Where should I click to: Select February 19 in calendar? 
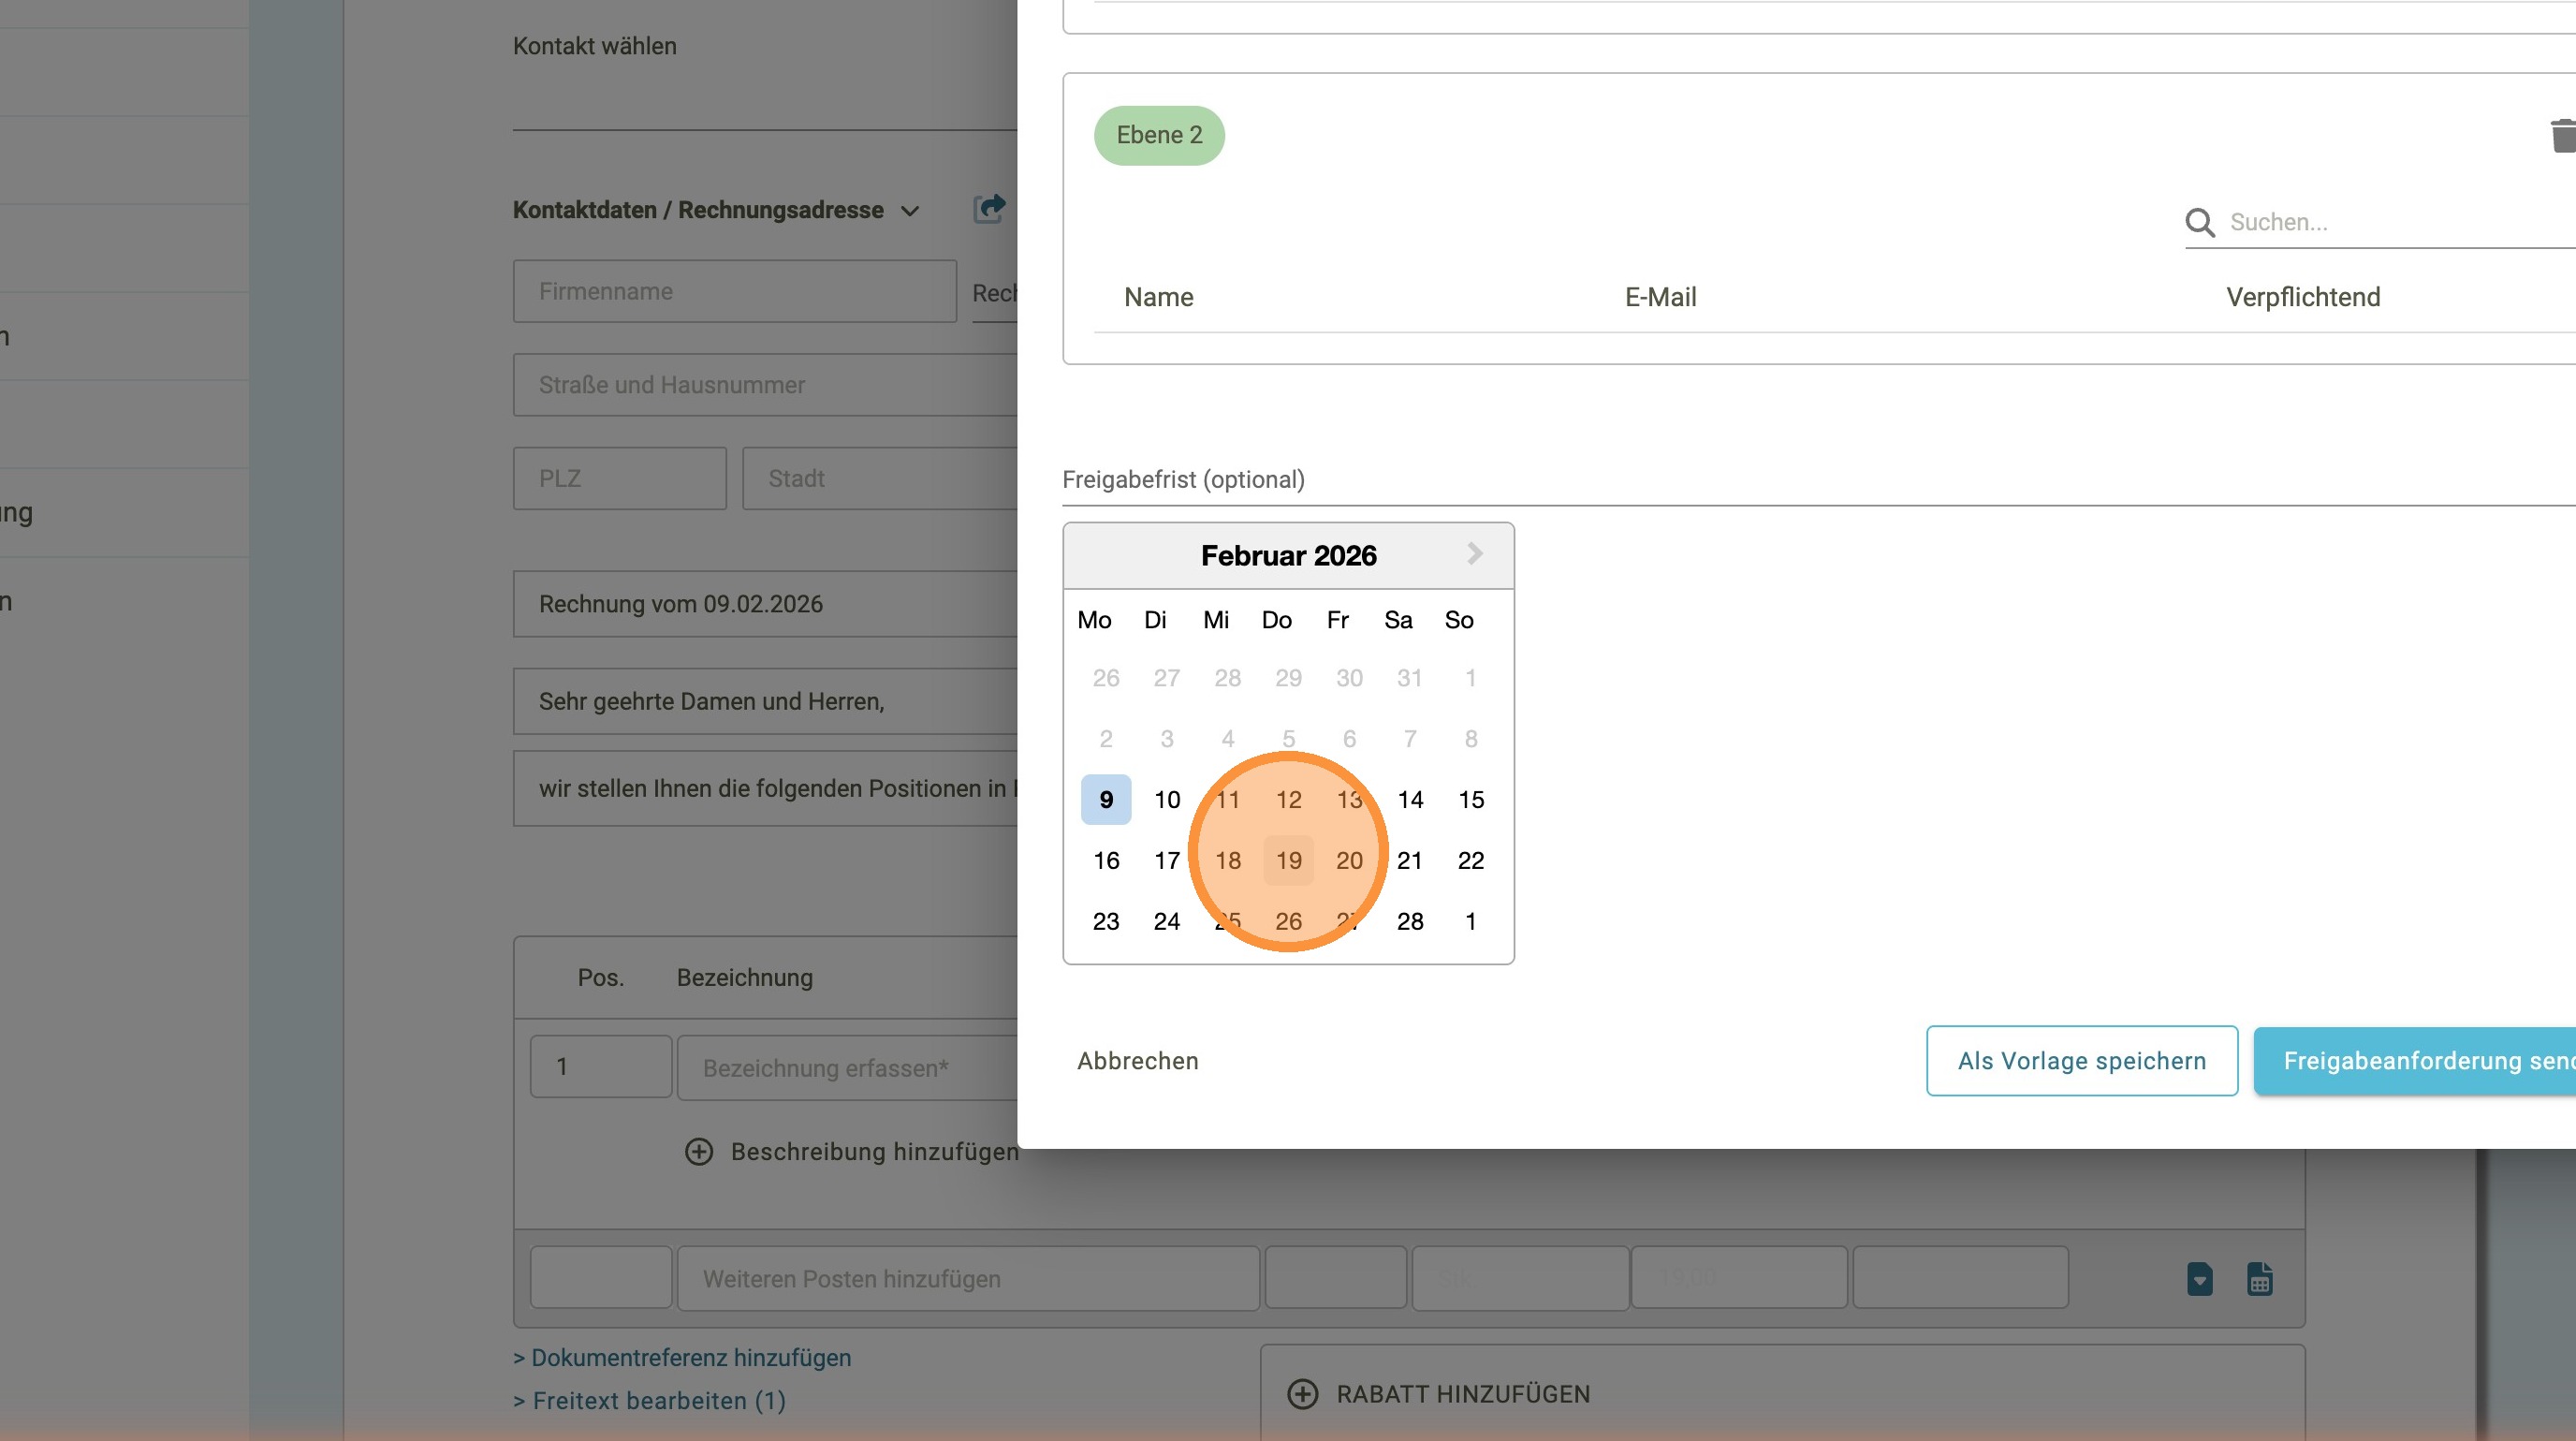coord(1288,860)
